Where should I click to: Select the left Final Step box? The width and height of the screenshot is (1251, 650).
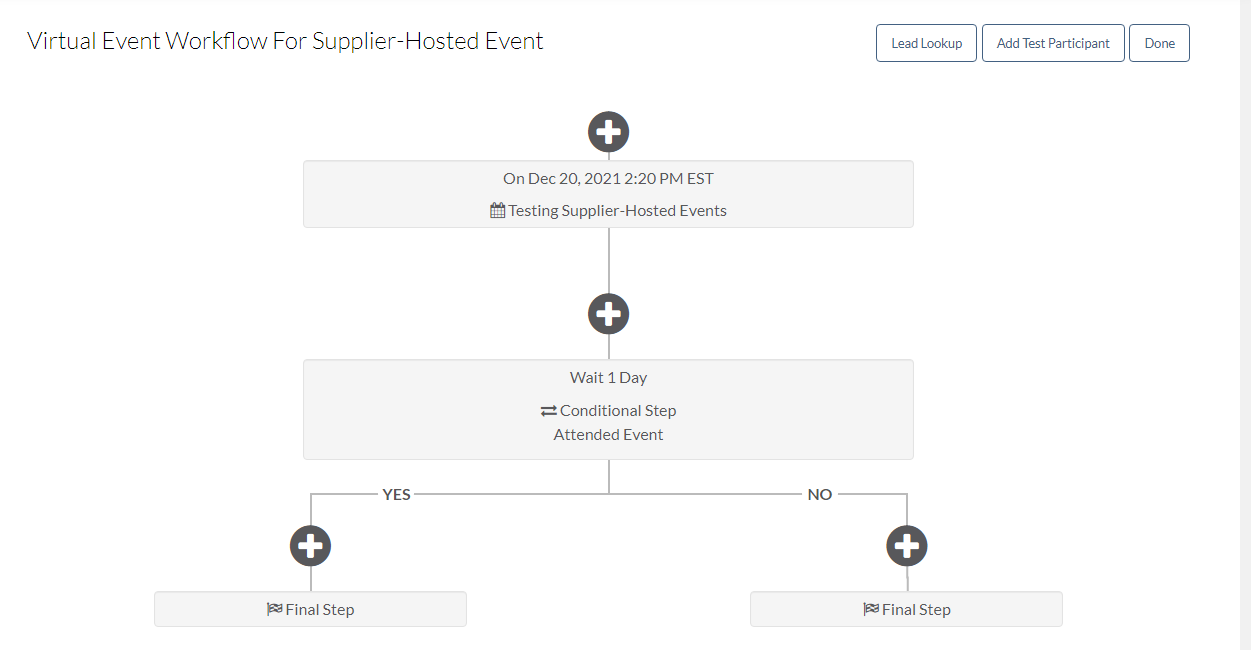point(310,608)
